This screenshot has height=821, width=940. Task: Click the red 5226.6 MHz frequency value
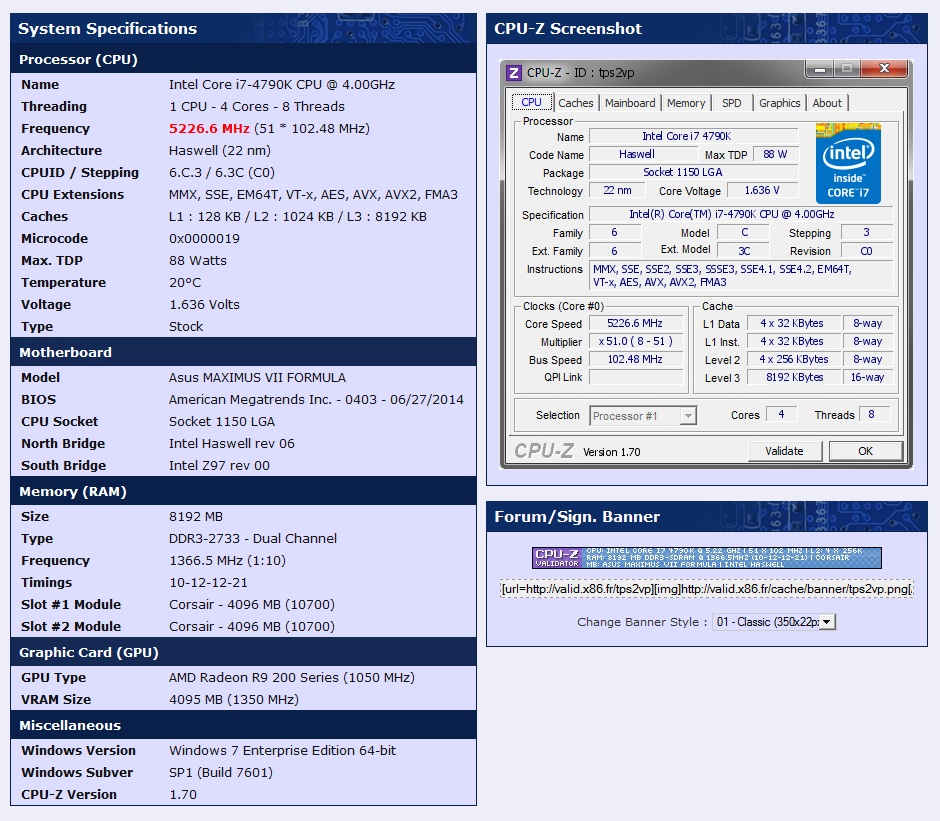209,128
